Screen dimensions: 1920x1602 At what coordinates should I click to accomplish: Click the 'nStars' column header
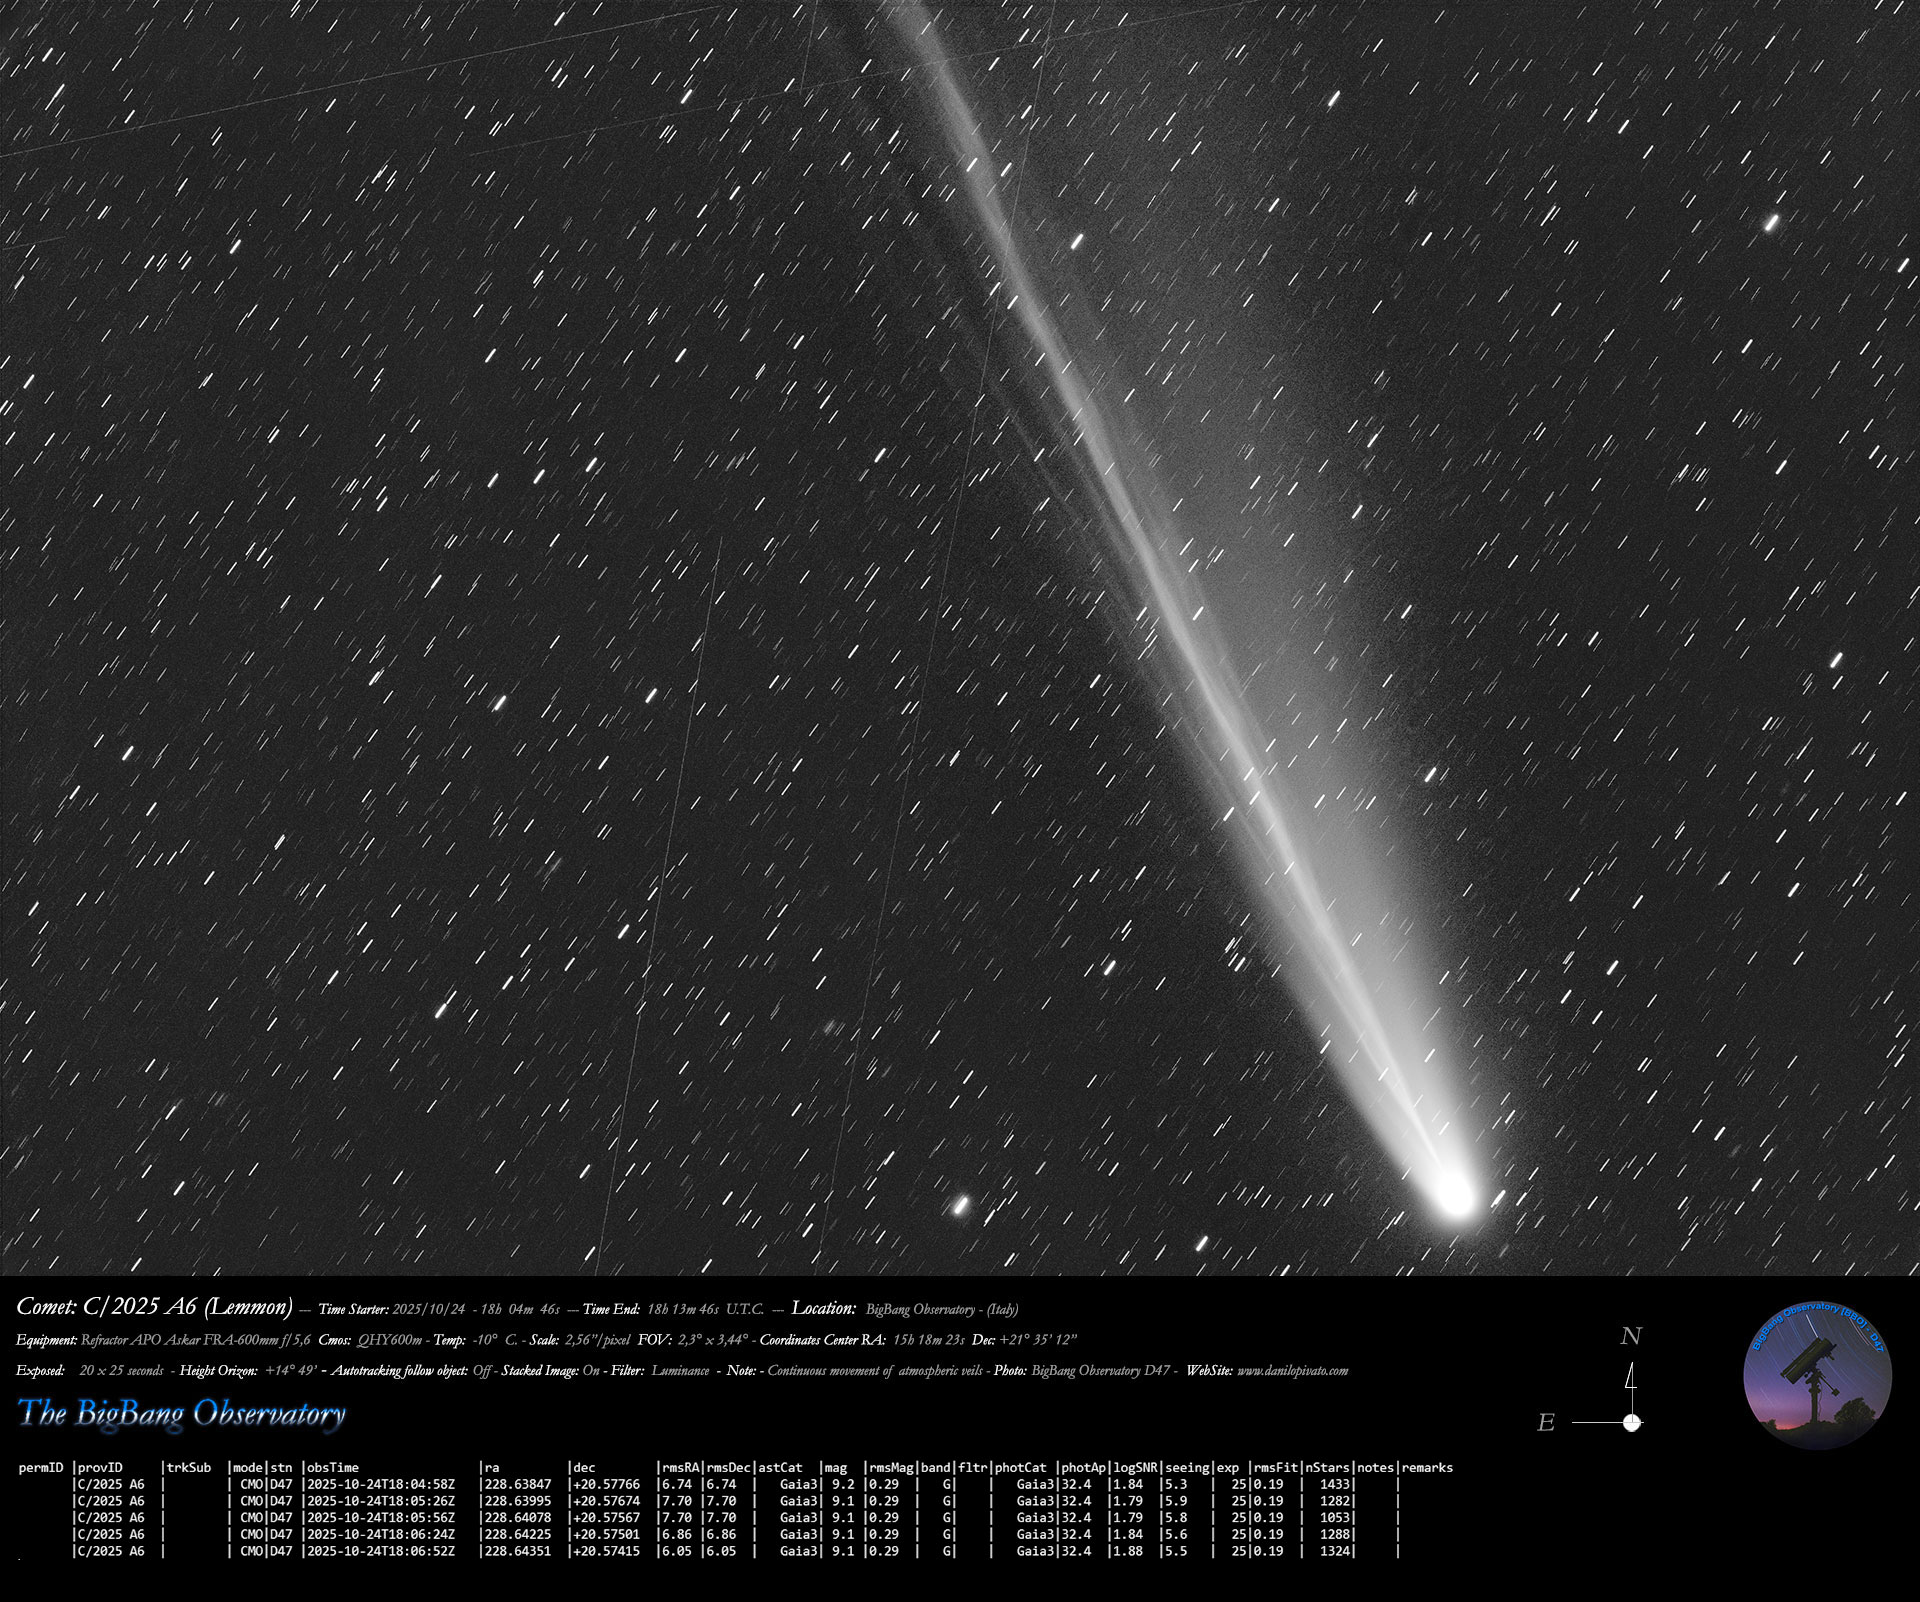click(1327, 1468)
